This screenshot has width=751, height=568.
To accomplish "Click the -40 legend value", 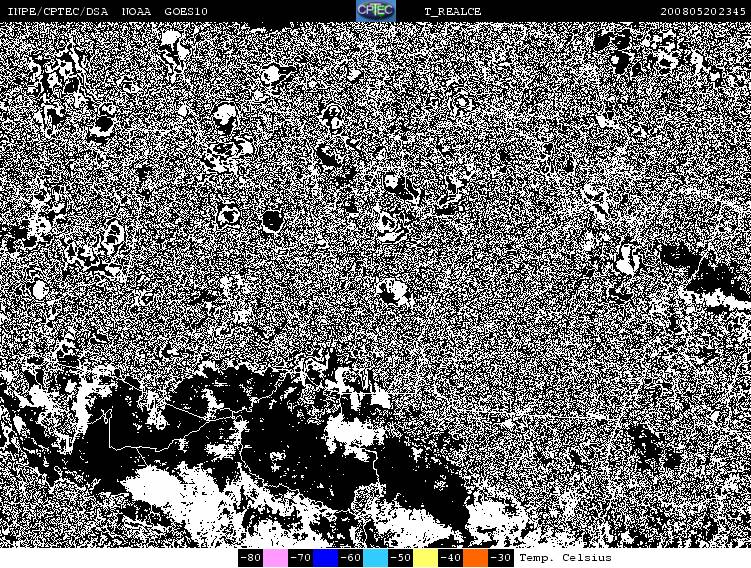I will coord(450,558).
